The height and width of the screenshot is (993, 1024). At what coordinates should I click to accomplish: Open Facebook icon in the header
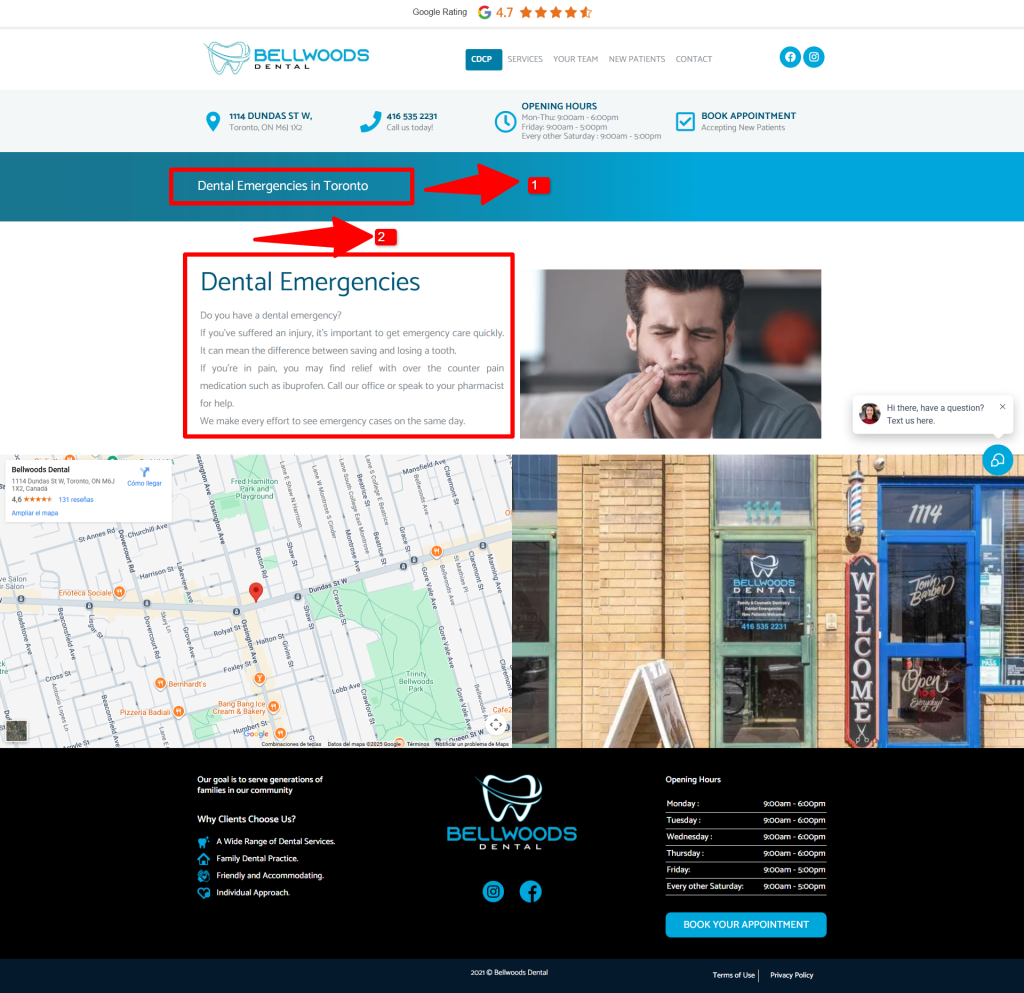(790, 58)
